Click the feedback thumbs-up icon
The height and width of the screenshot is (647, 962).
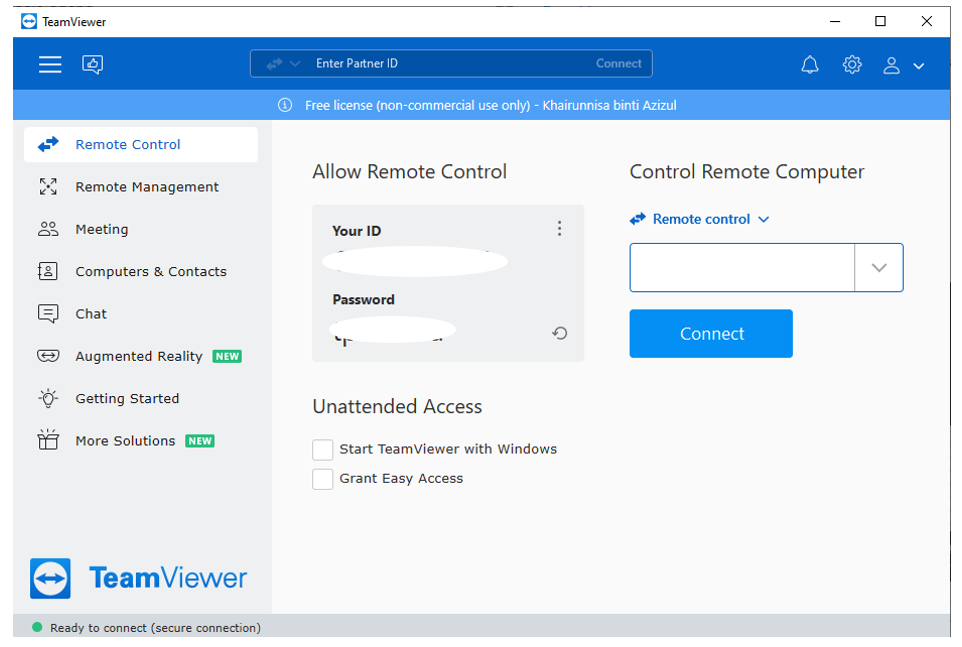[93, 64]
